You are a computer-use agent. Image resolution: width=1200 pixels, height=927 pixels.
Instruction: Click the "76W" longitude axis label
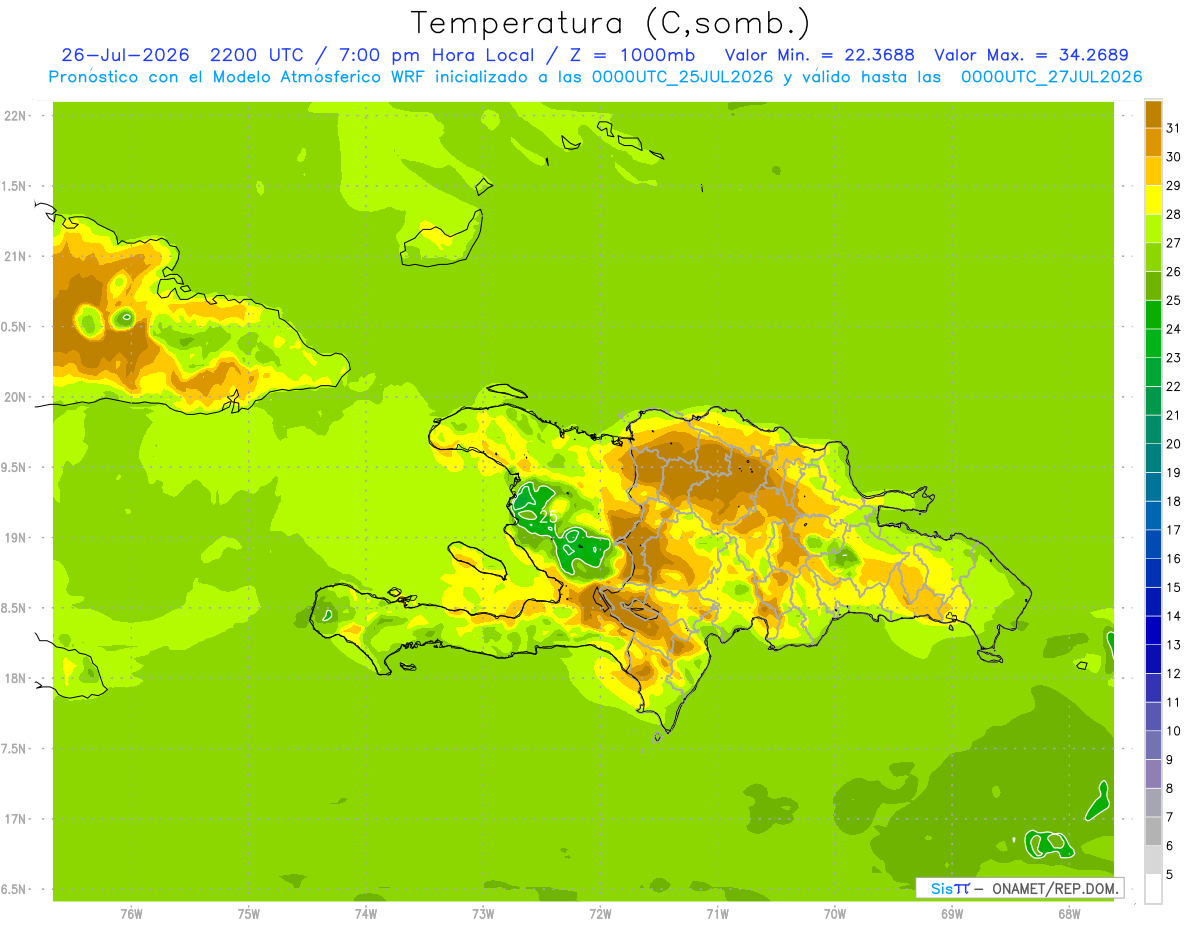point(131,913)
